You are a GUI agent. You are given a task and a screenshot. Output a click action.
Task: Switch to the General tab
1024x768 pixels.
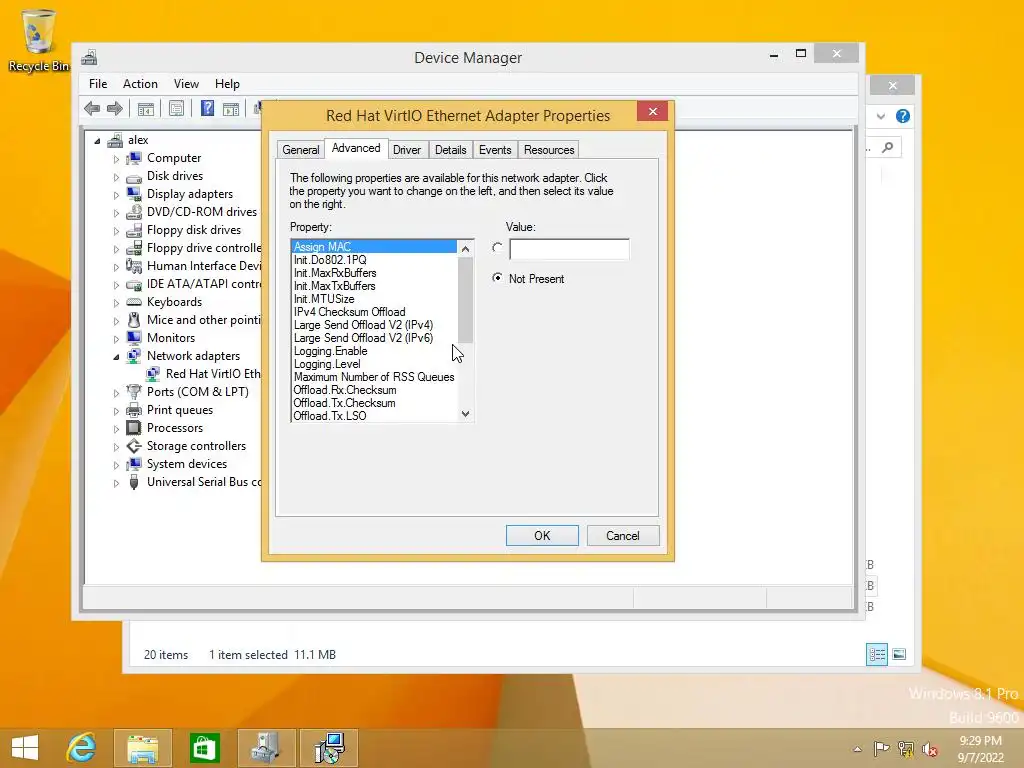[x=300, y=150]
